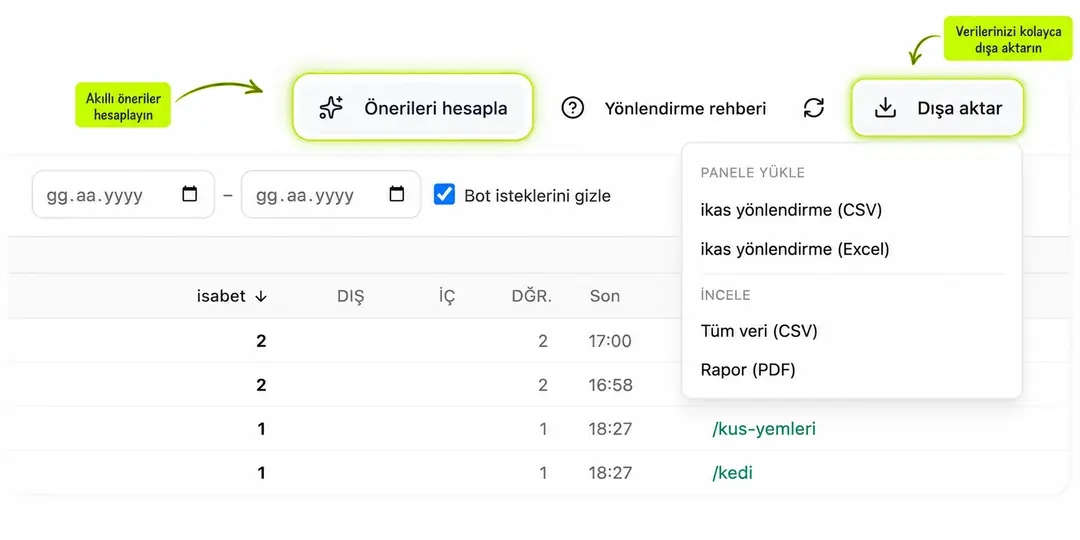Open the /kus-yemleri link
1080x540 pixels.
[x=764, y=429]
